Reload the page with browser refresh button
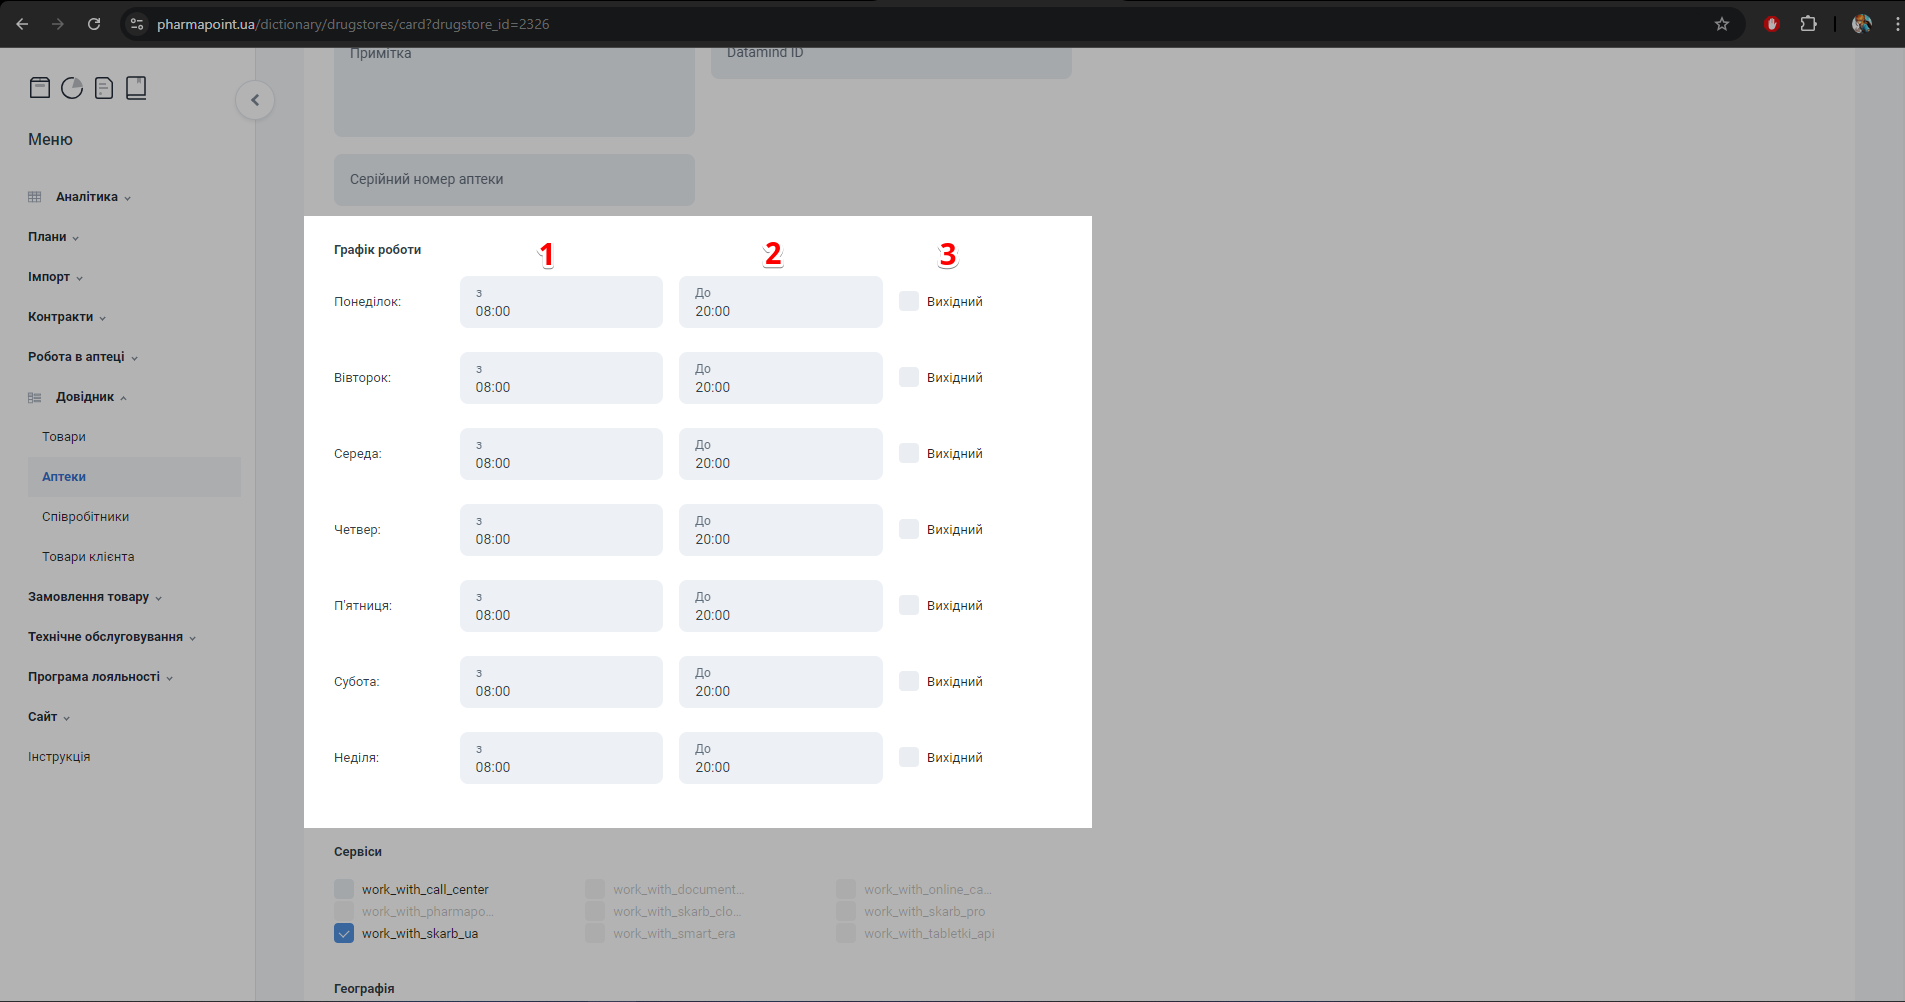The width and height of the screenshot is (1905, 1002). (94, 24)
